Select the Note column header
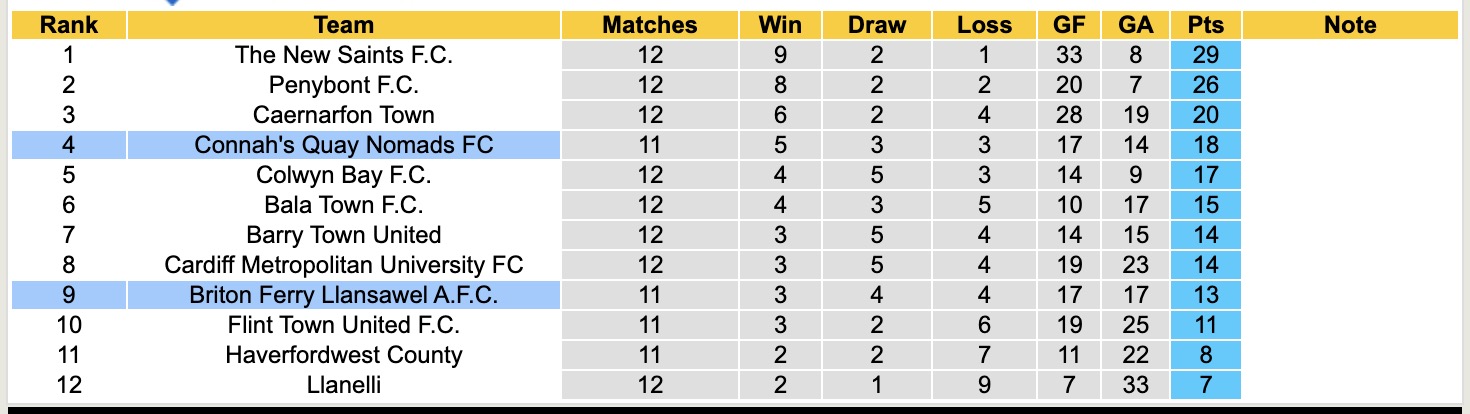 click(x=1350, y=26)
